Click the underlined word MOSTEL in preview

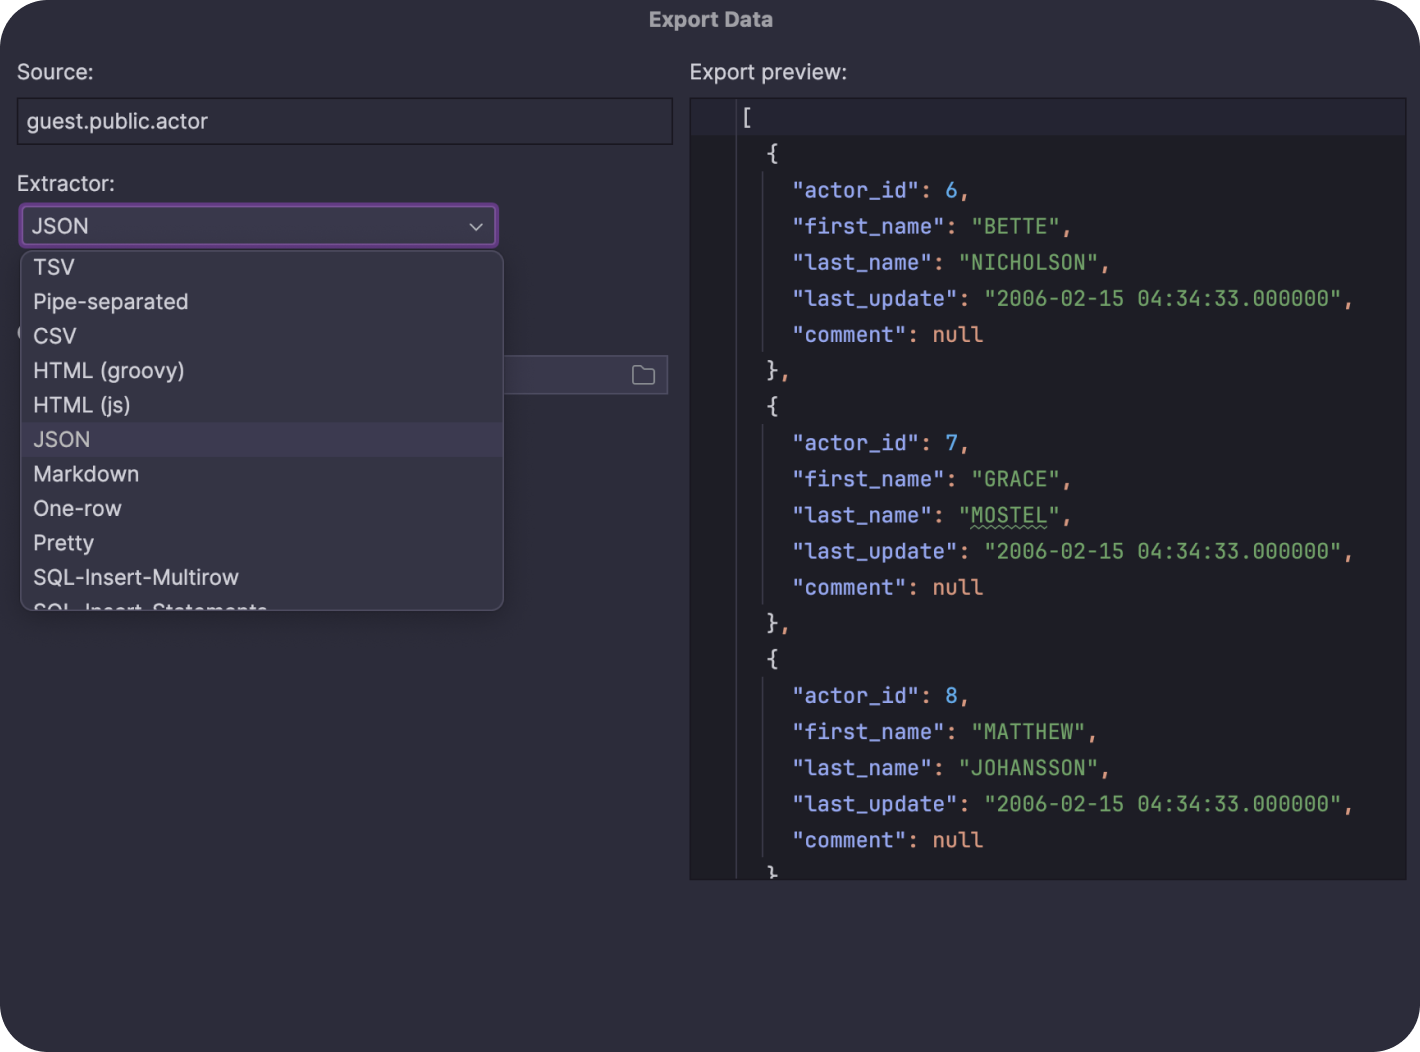[x=1008, y=514]
